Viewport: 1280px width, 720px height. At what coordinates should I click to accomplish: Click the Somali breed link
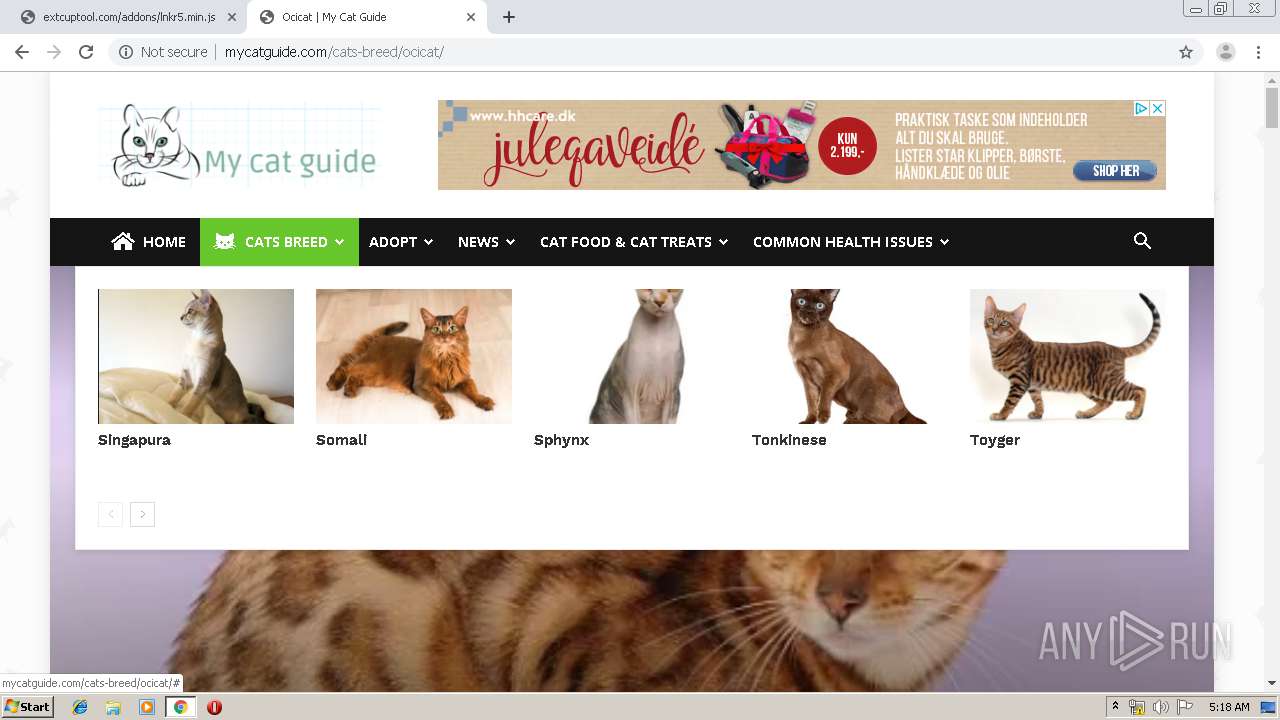[341, 440]
